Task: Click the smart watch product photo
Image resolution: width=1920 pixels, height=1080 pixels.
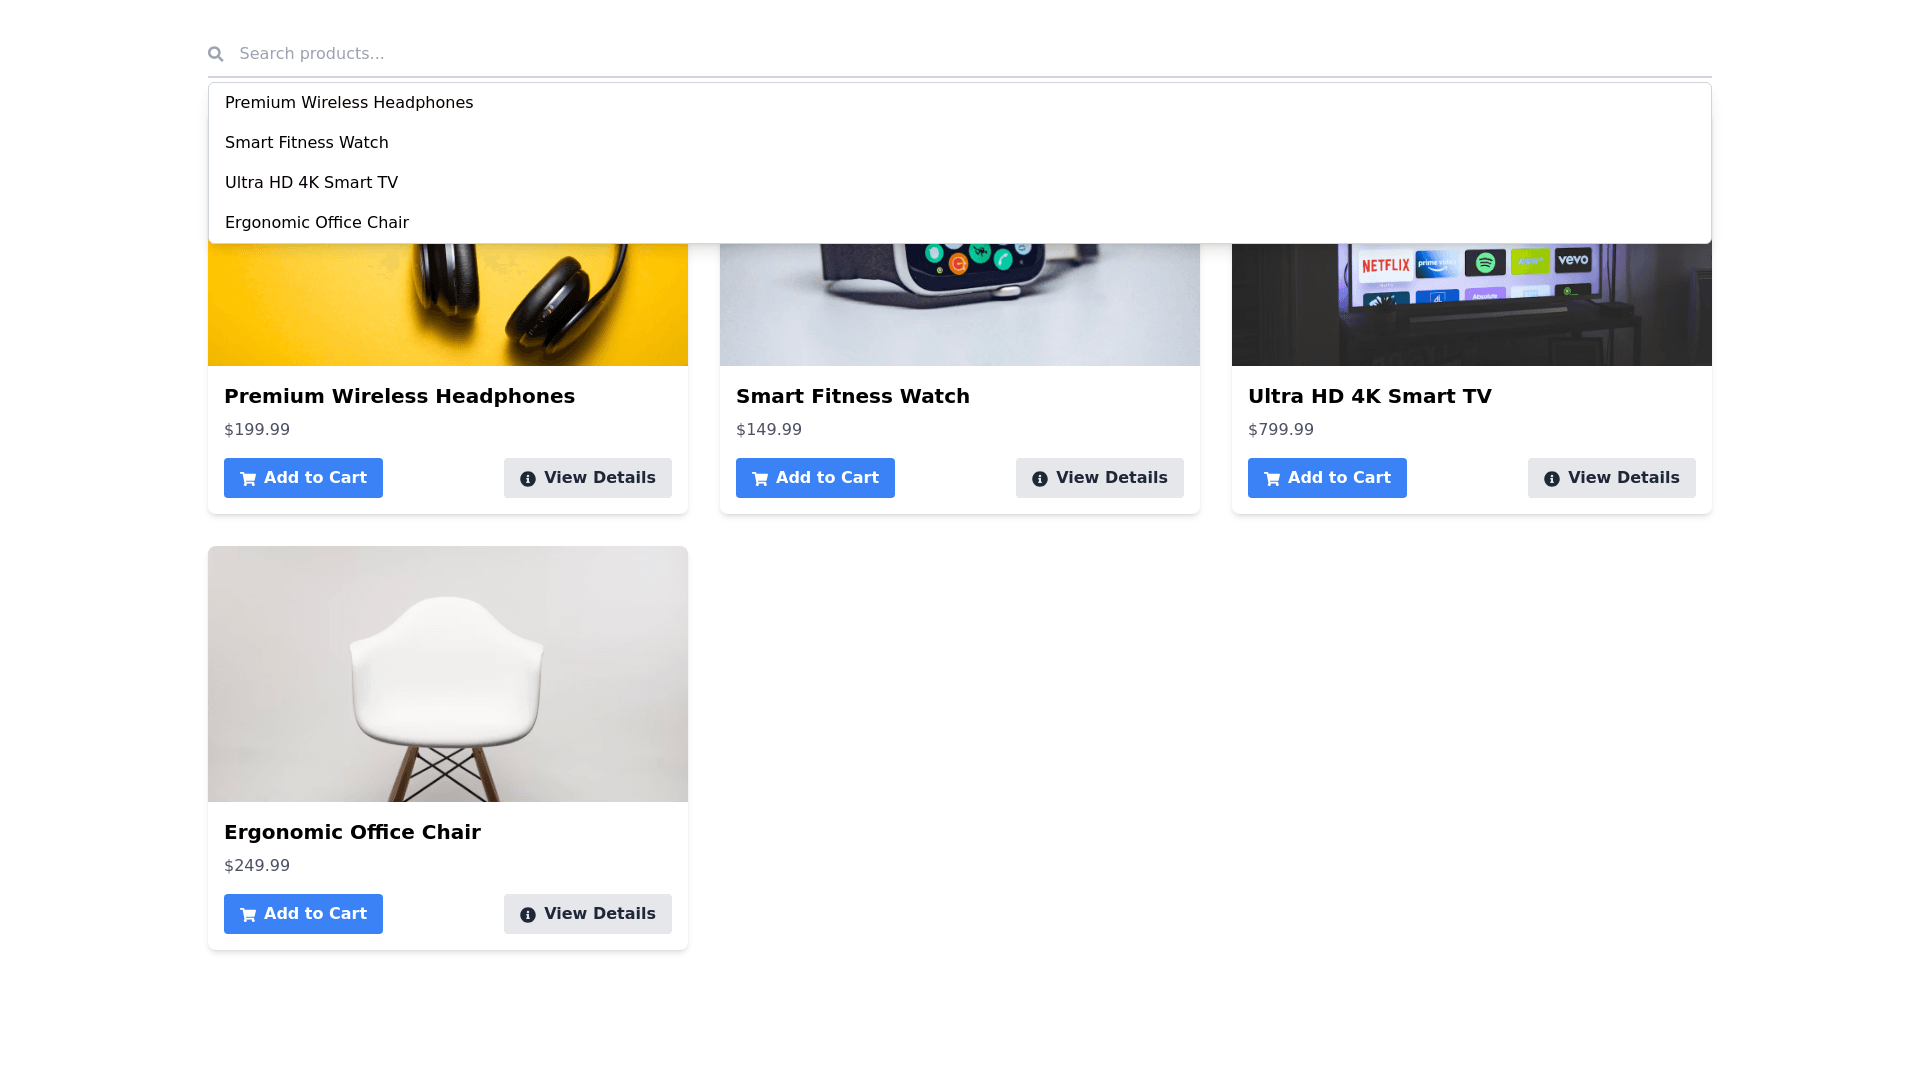Action: (960, 305)
